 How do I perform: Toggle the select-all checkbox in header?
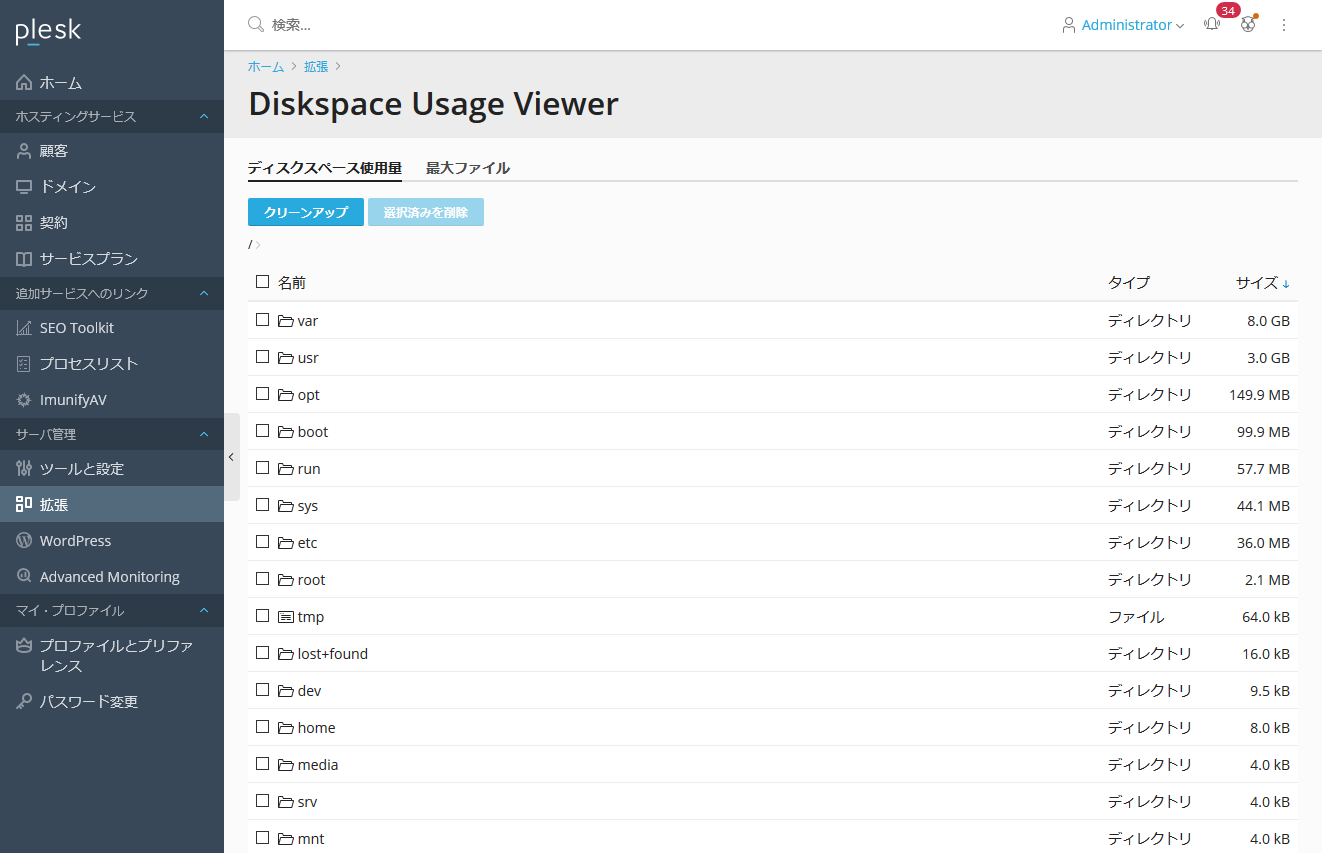[262, 282]
